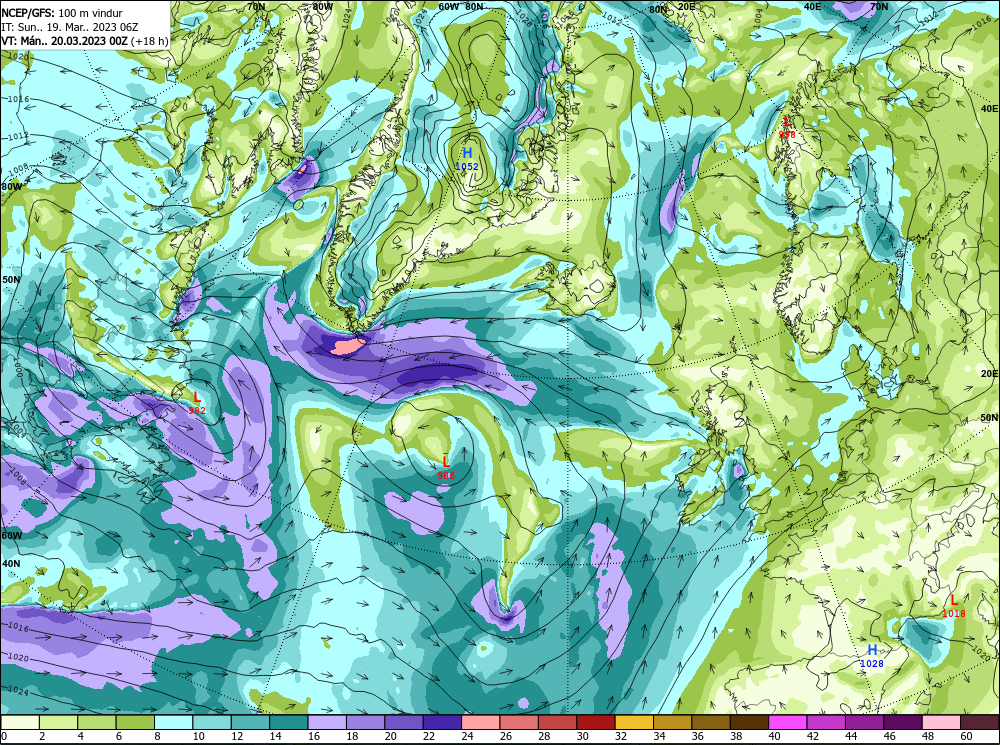Select the 14–16 dark teal legend swatch
Image resolution: width=1000 pixels, height=745 pixels.
[x=289, y=722]
